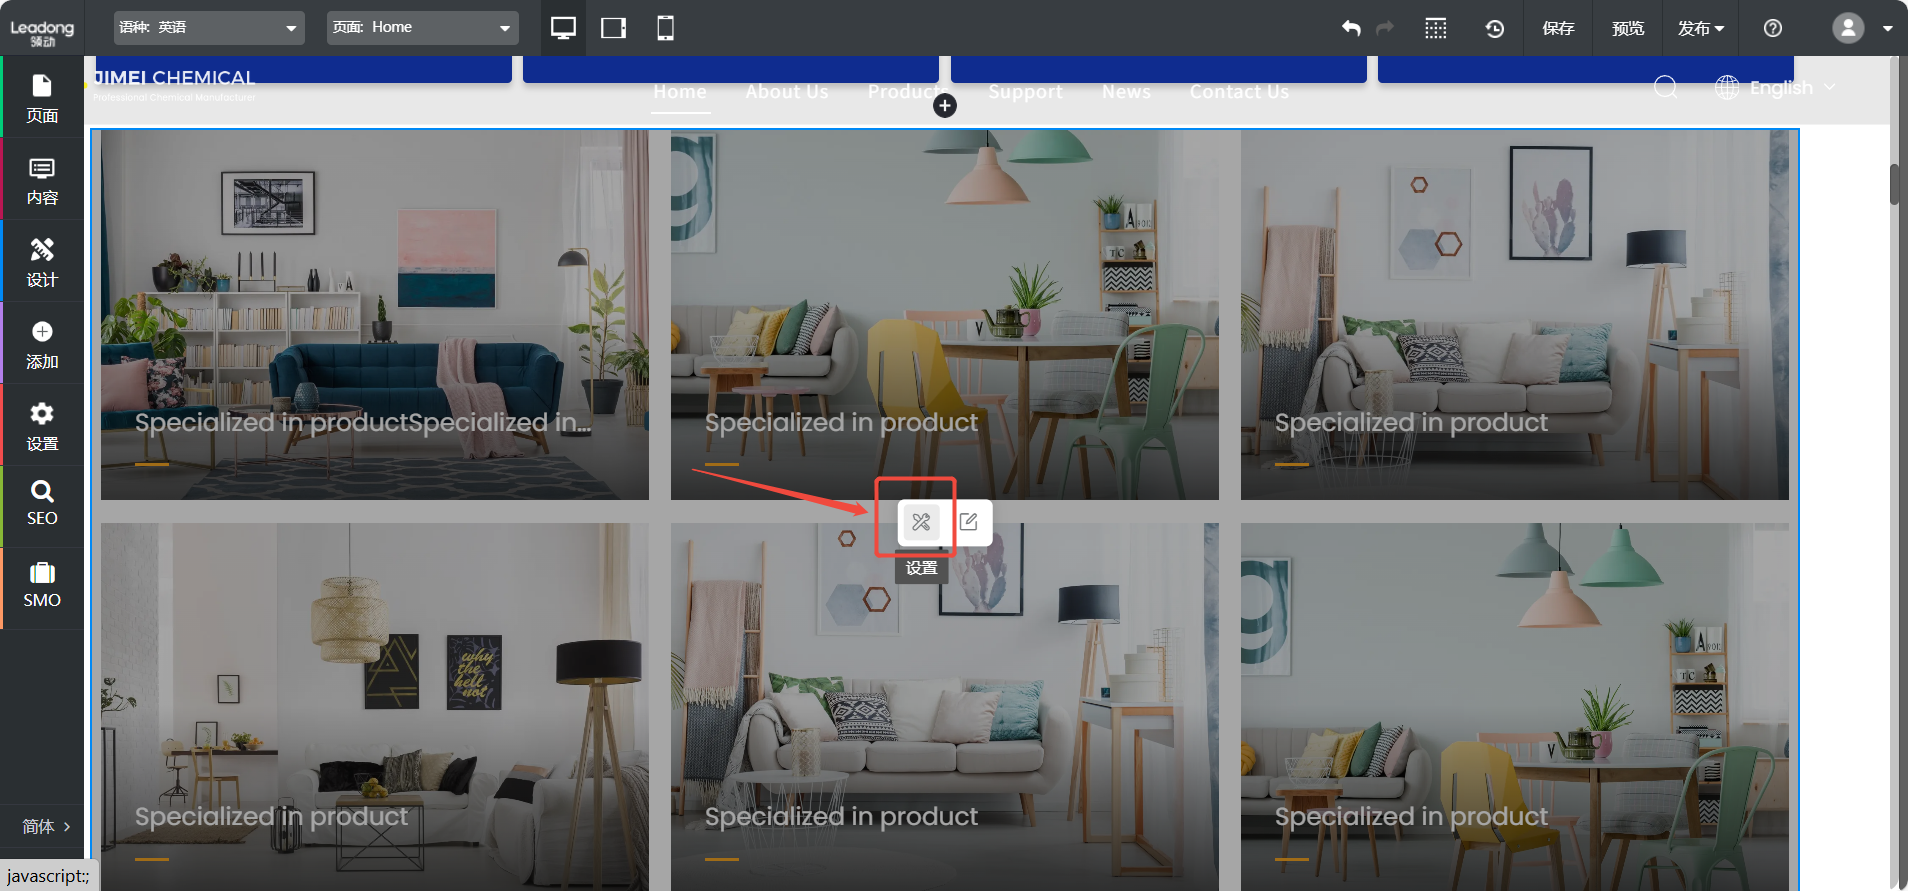Image resolution: width=1908 pixels, height=891 pixels.
Task: Open the SMO panel in sidebar
Action: coord(42,585)
